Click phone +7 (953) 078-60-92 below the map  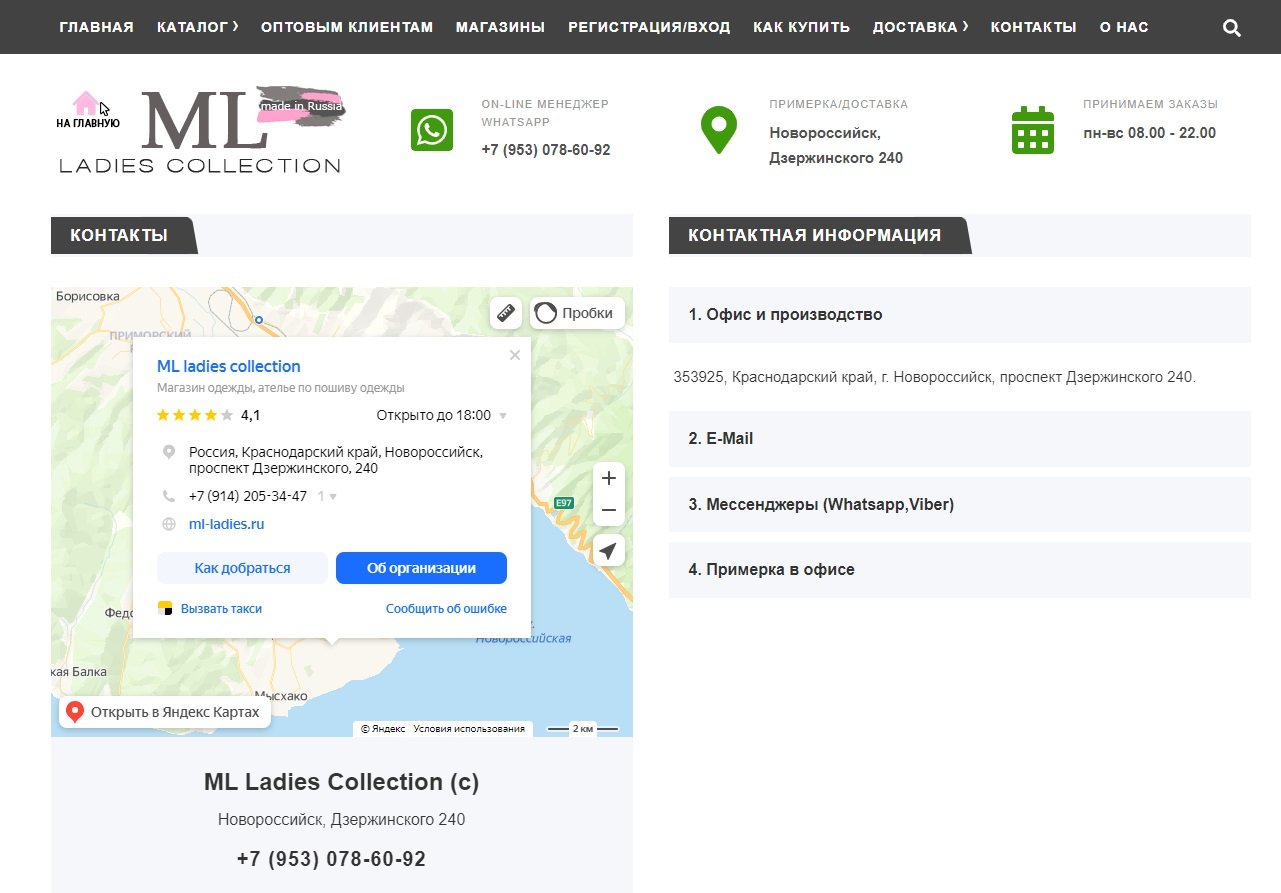(x=331, y=859)
